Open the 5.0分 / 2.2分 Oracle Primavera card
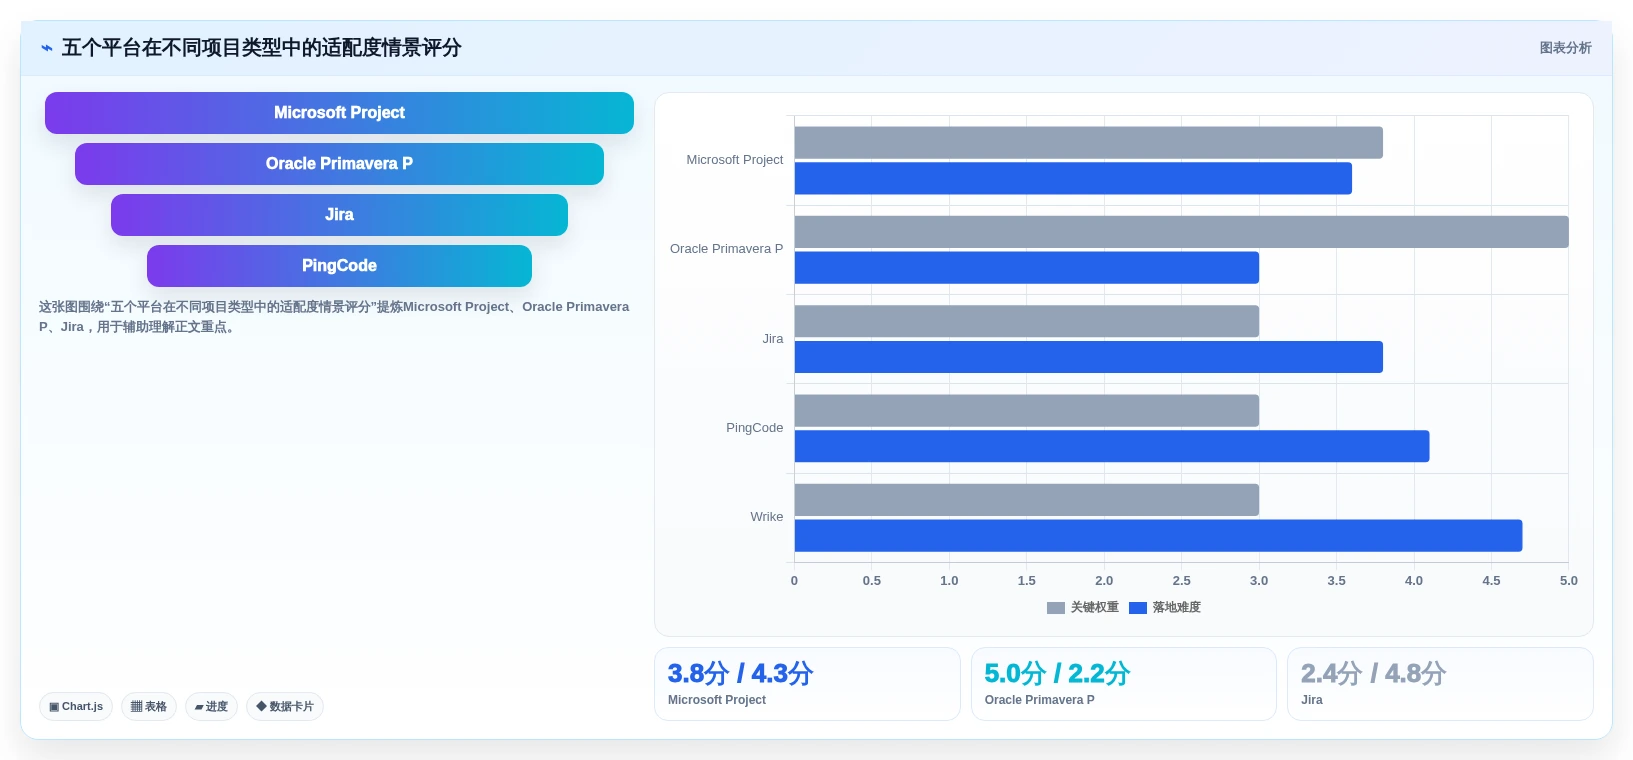Image resolution: width=1633 pixels, height=760 pixels. pos(1124,684)
